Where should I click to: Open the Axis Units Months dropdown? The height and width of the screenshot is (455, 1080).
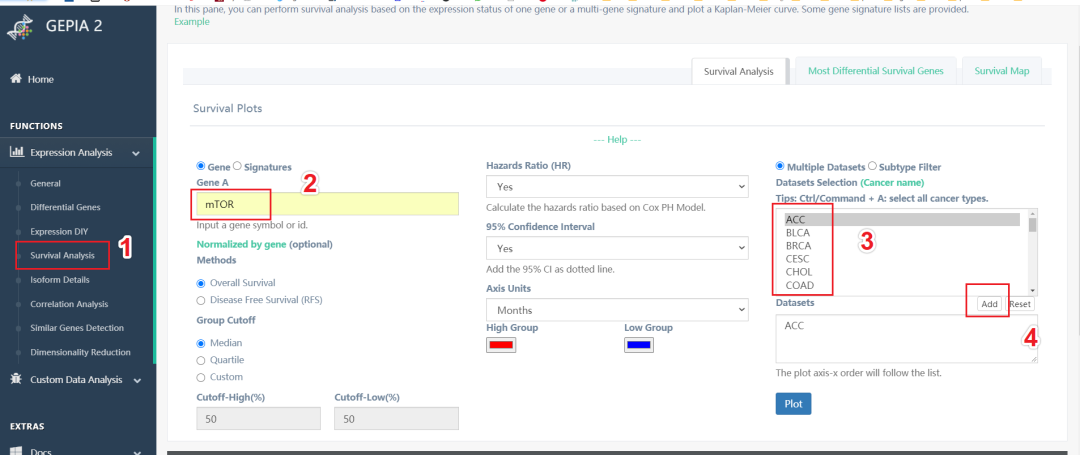(617, 310)
